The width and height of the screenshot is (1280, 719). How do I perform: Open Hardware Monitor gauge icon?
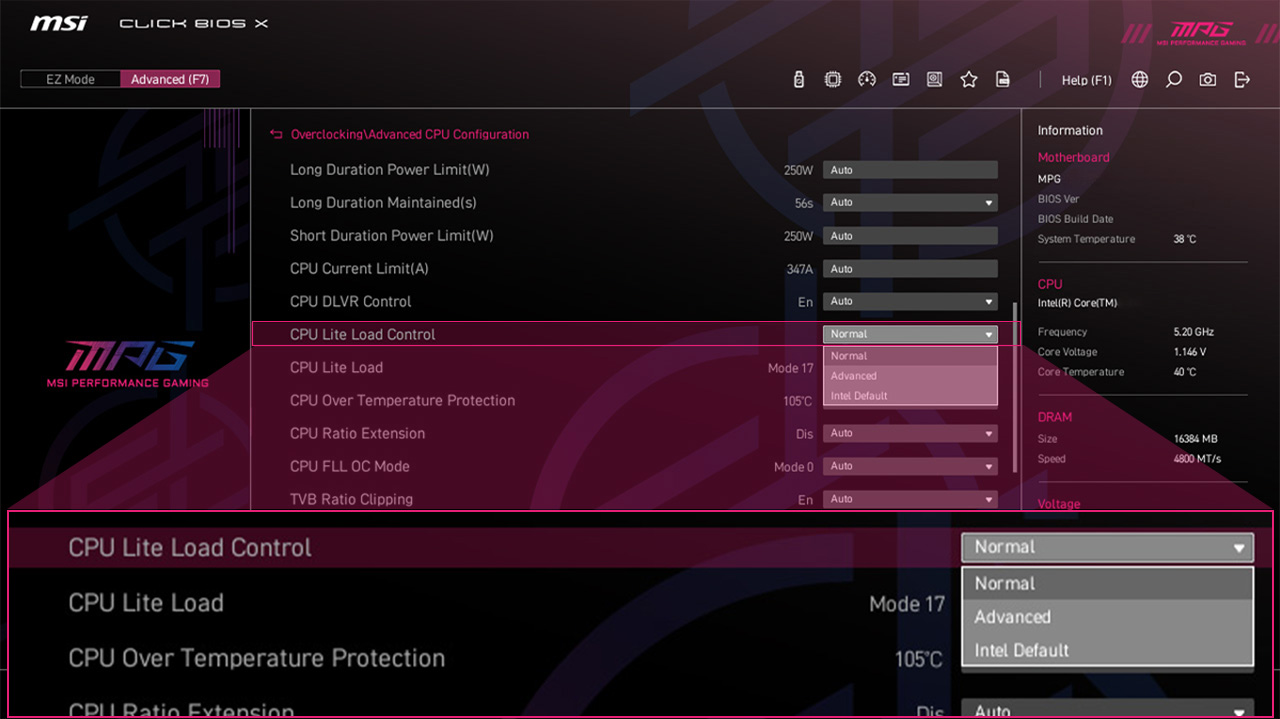pyautogui.click(x=866, y=79)
